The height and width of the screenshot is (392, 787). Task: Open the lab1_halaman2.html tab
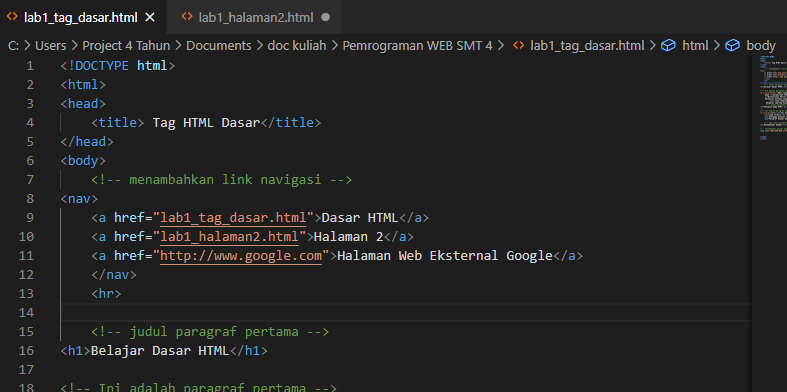coord(256,18)
